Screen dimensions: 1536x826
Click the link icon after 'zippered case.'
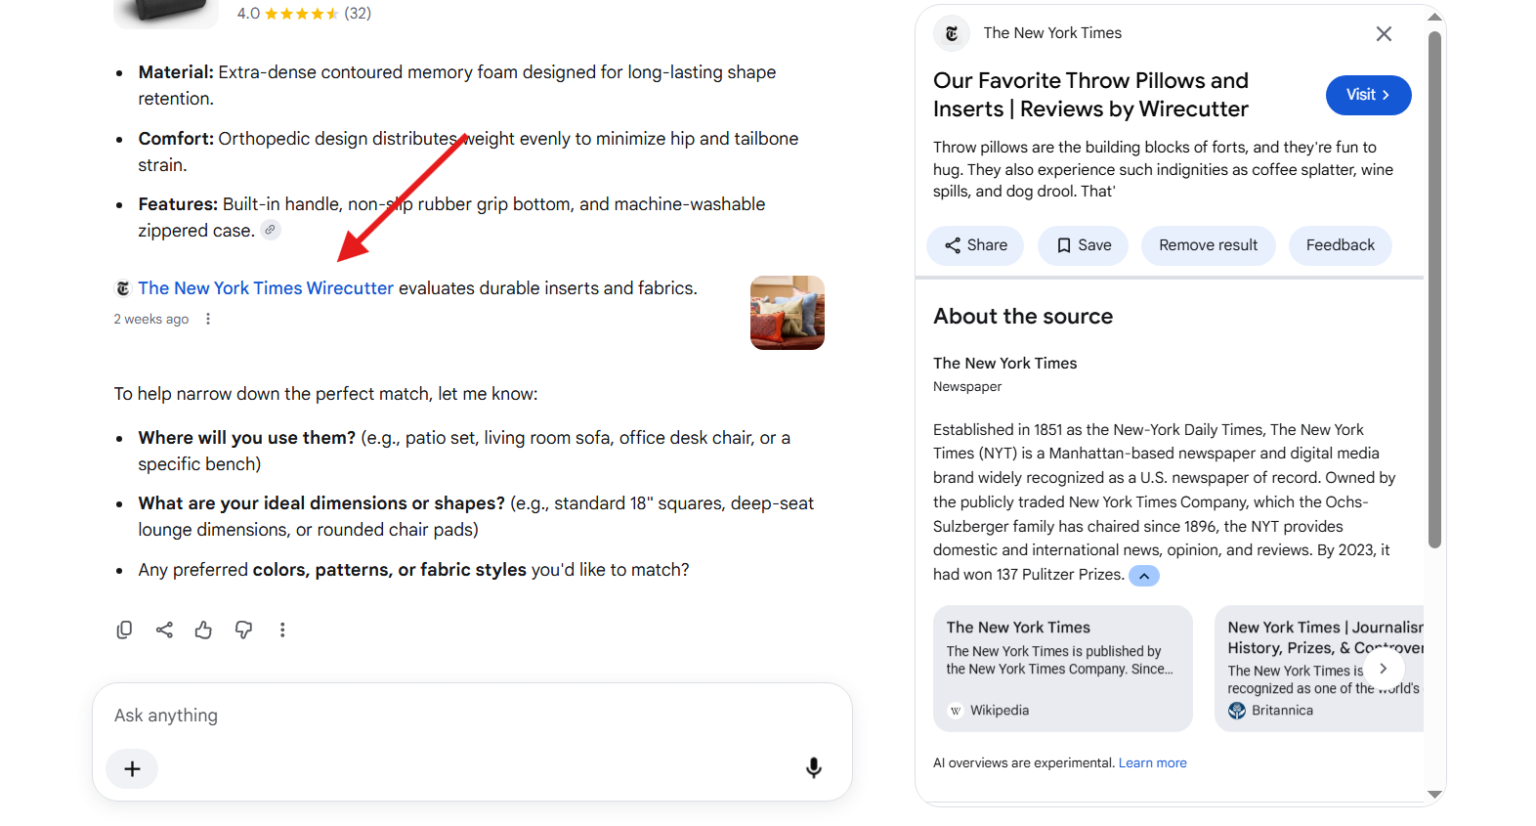pyautogui.click(x=270, y=230)
